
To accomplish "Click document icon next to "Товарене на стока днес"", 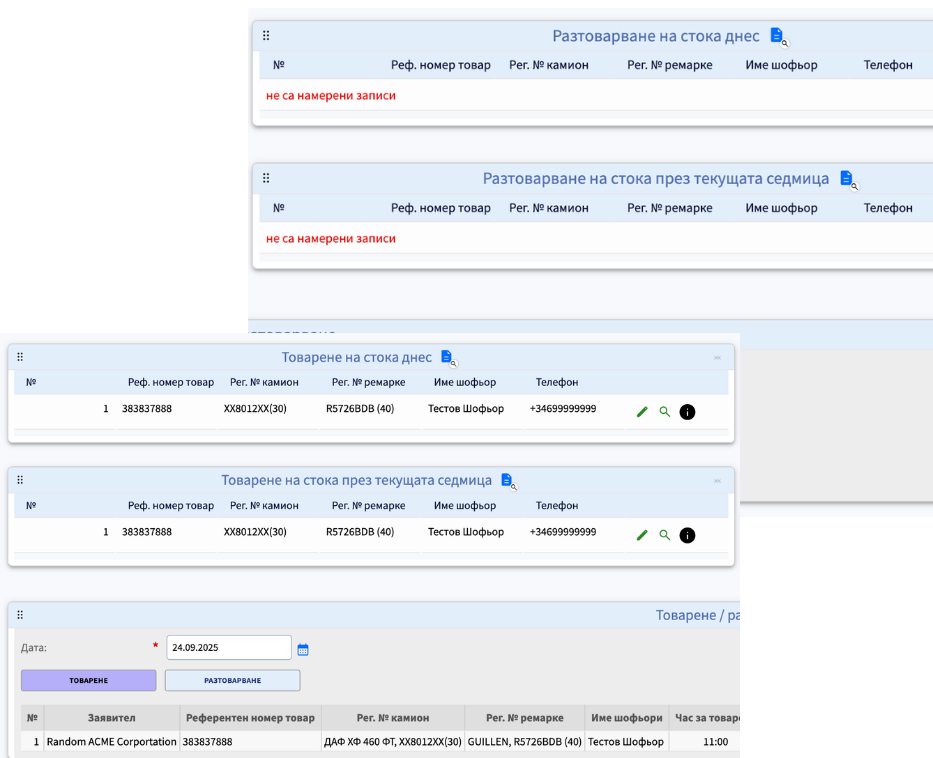I will point(447,358).
